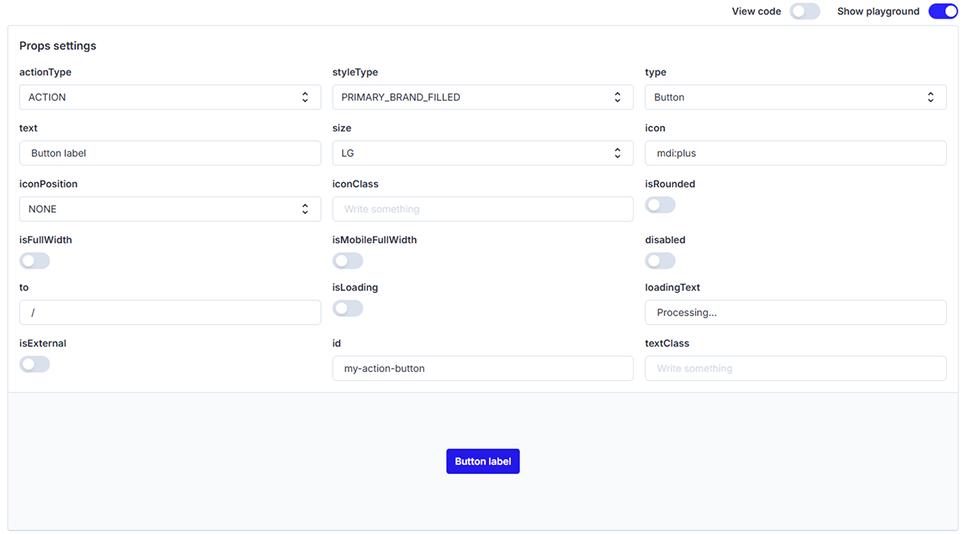Click the iconPosition field label

pos(48,184)
